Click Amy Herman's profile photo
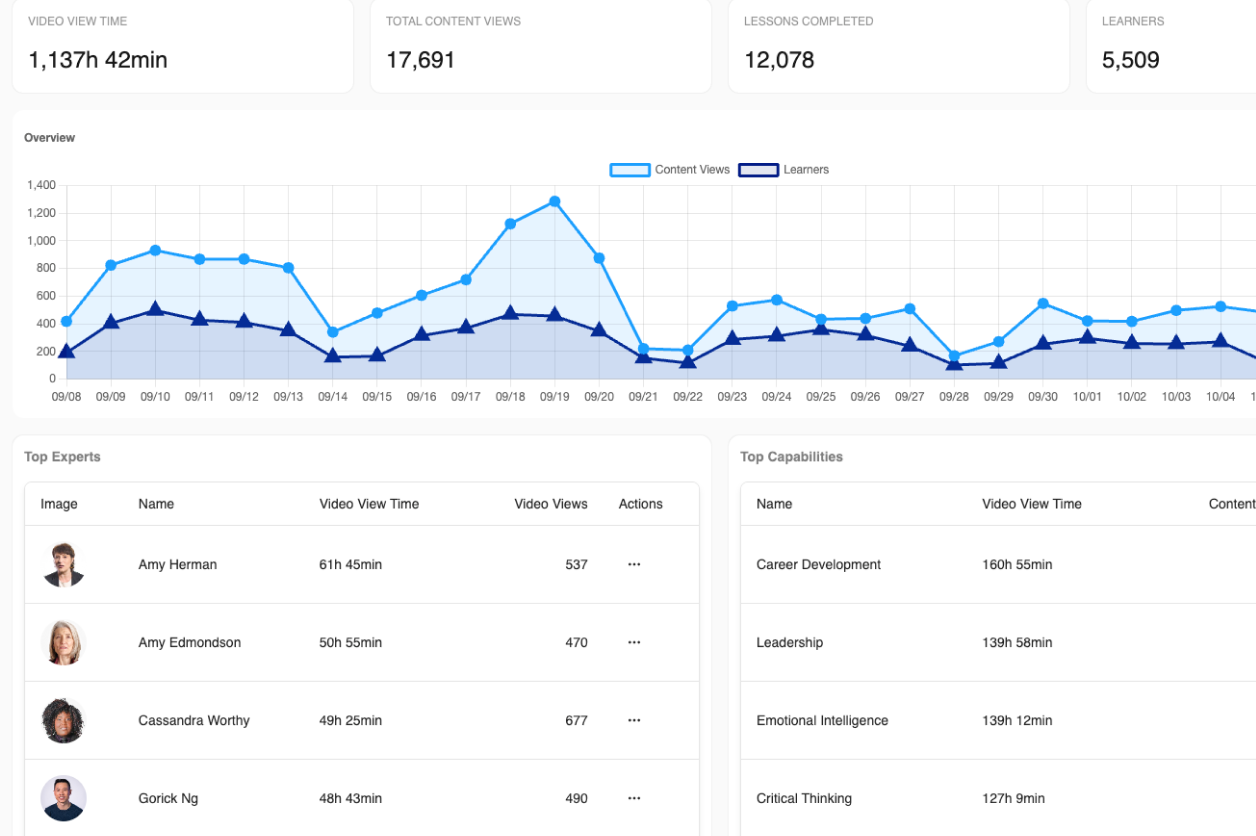 click(63, 564)
